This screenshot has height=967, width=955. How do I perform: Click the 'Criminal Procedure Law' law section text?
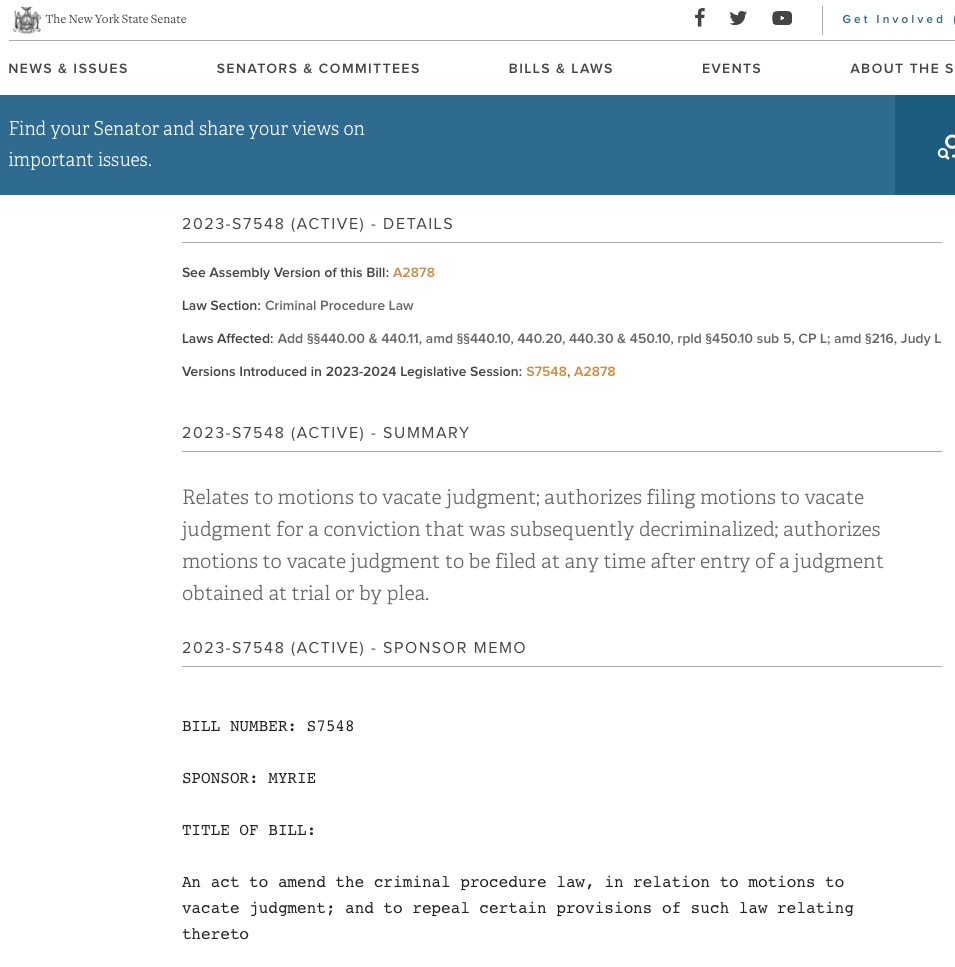point(338,306)
